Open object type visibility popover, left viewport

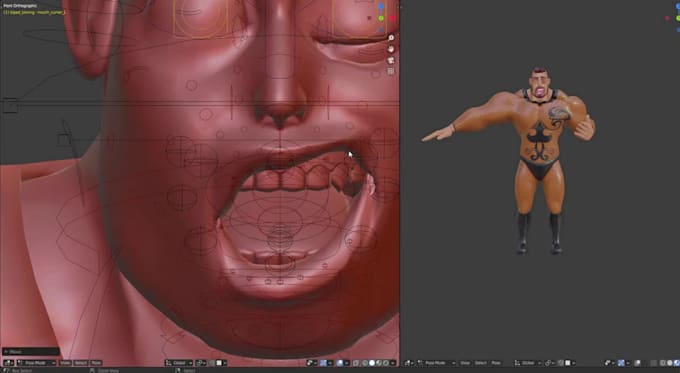312,363
